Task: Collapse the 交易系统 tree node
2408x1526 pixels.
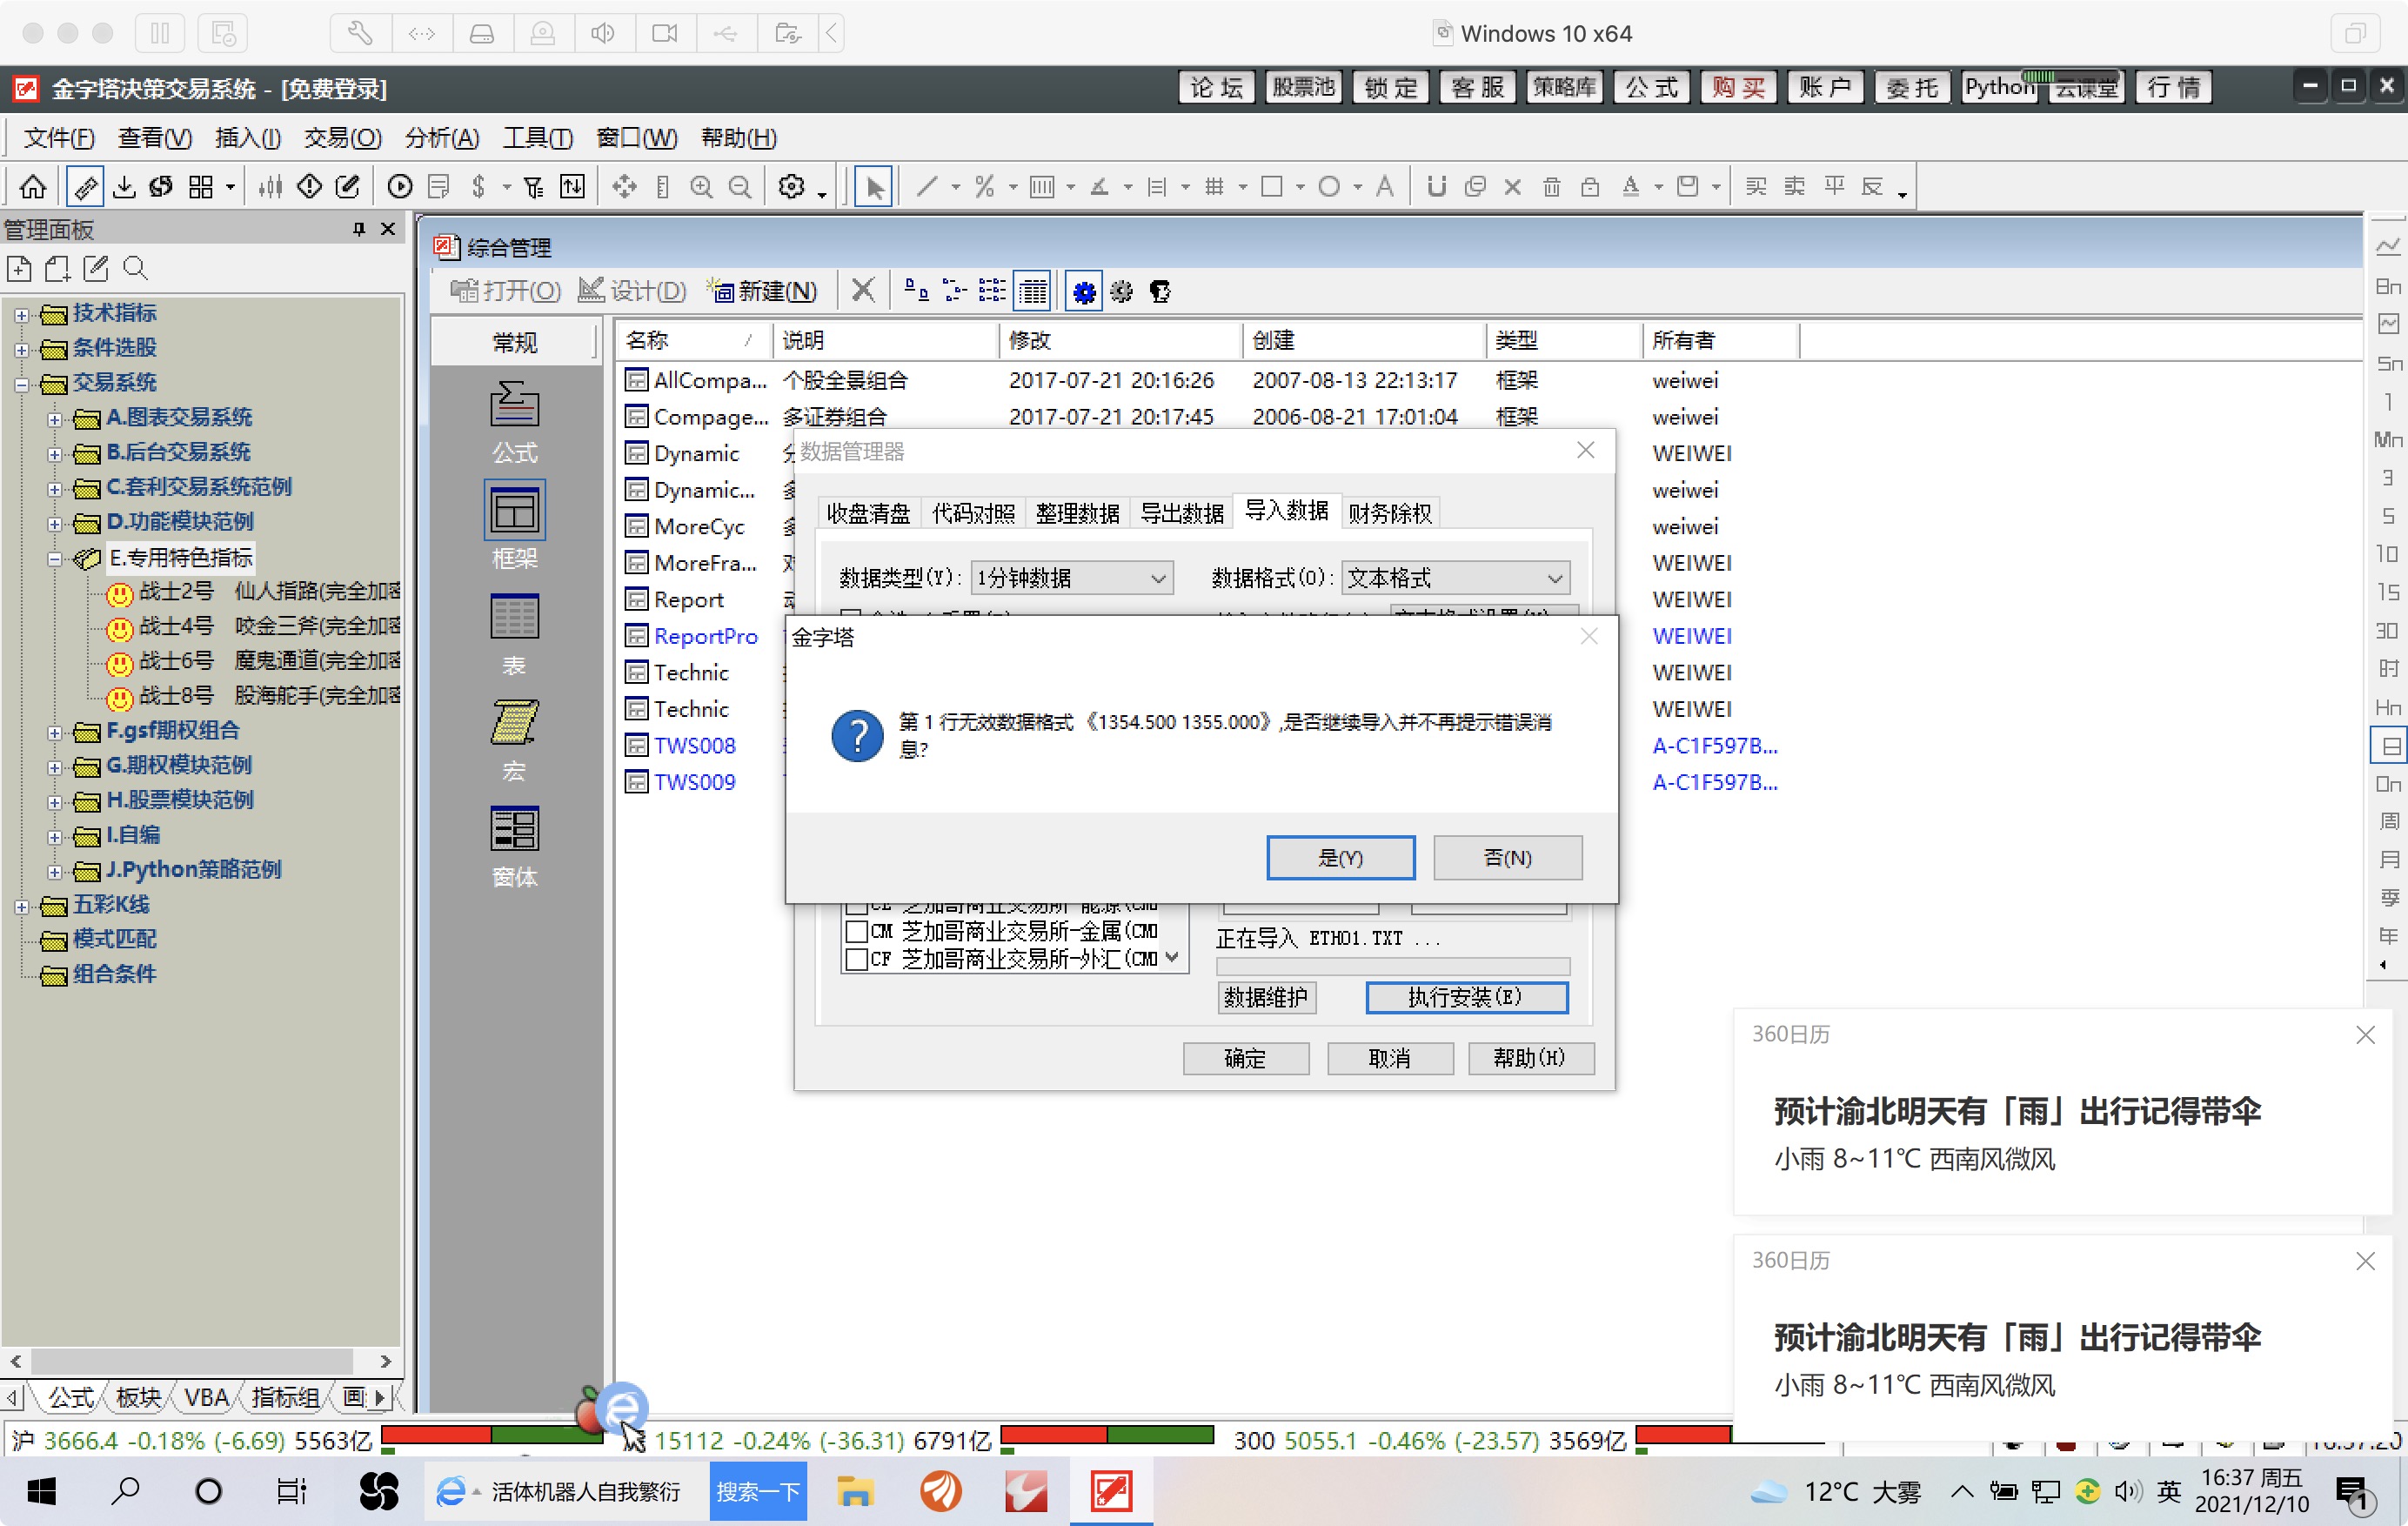Action: coord(21,384)
